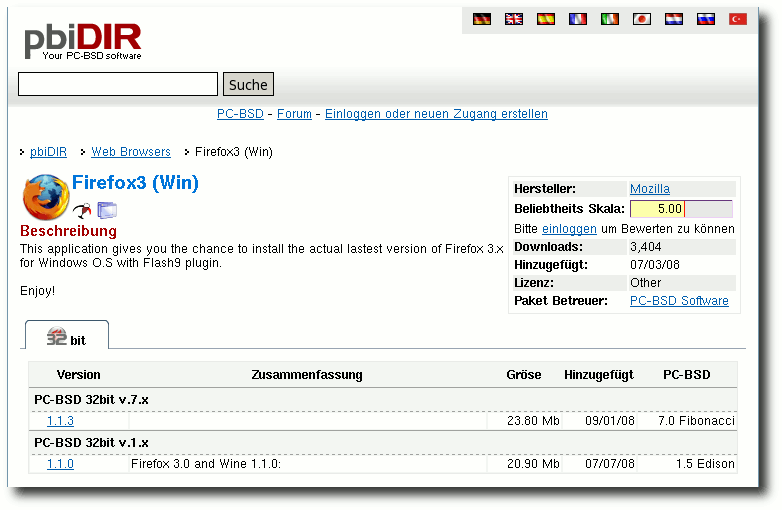Open the Forum link

(x=294, y=114)
